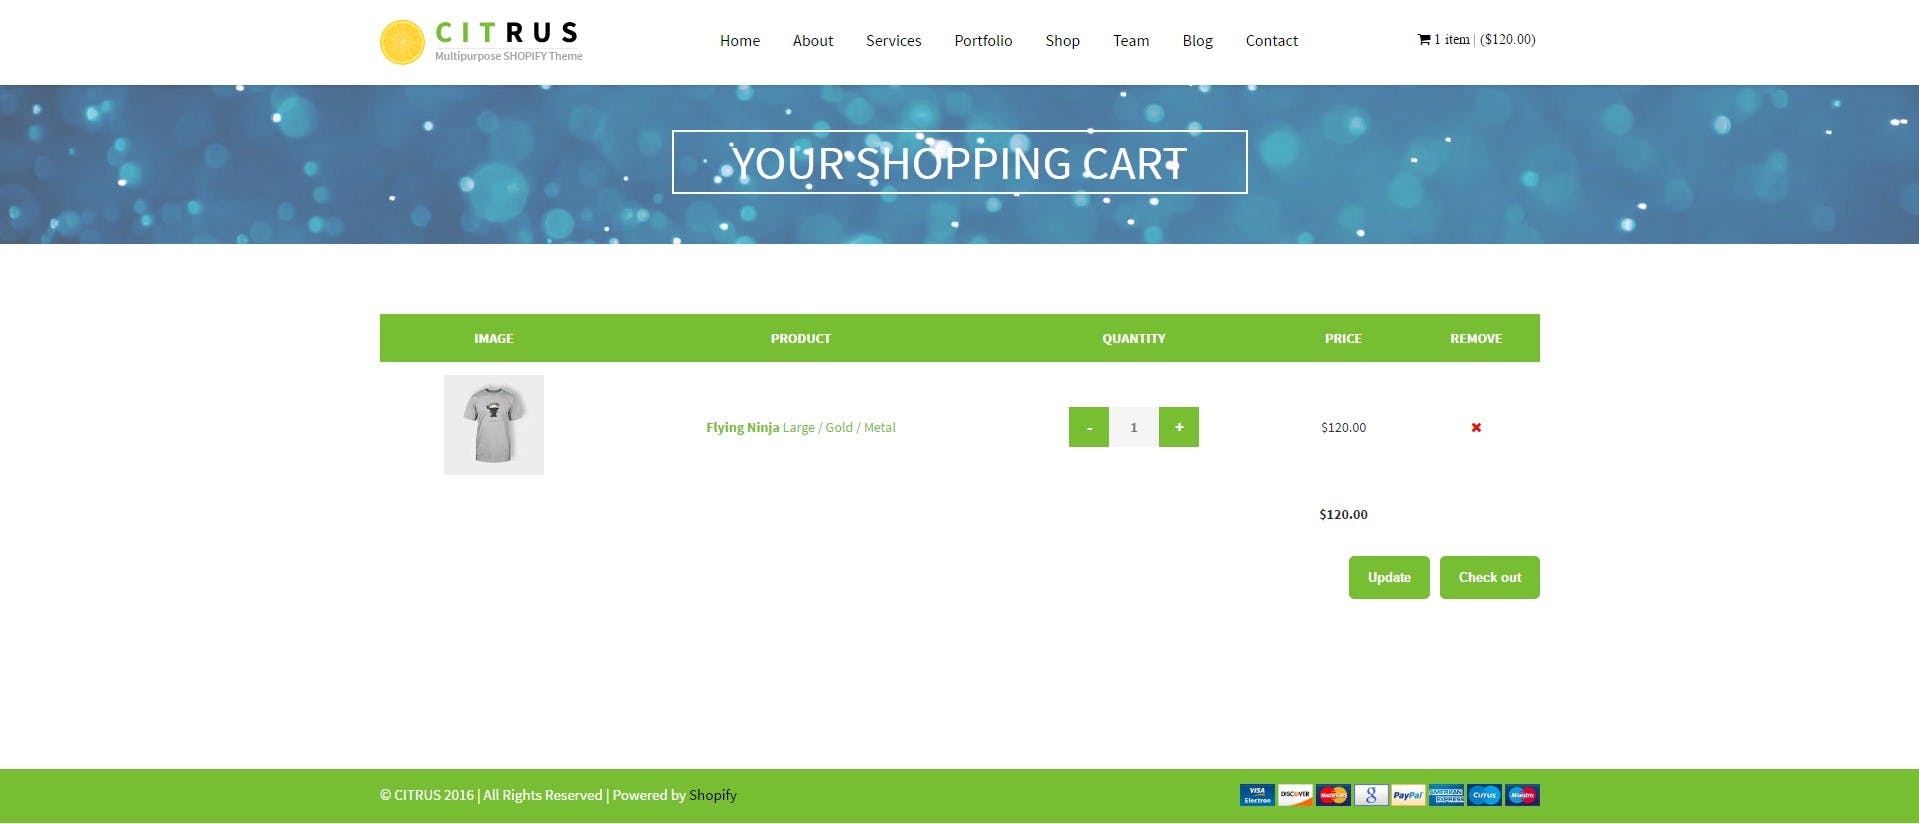
Task: Click the Visa Electron payment icon
Action: 1257,795
